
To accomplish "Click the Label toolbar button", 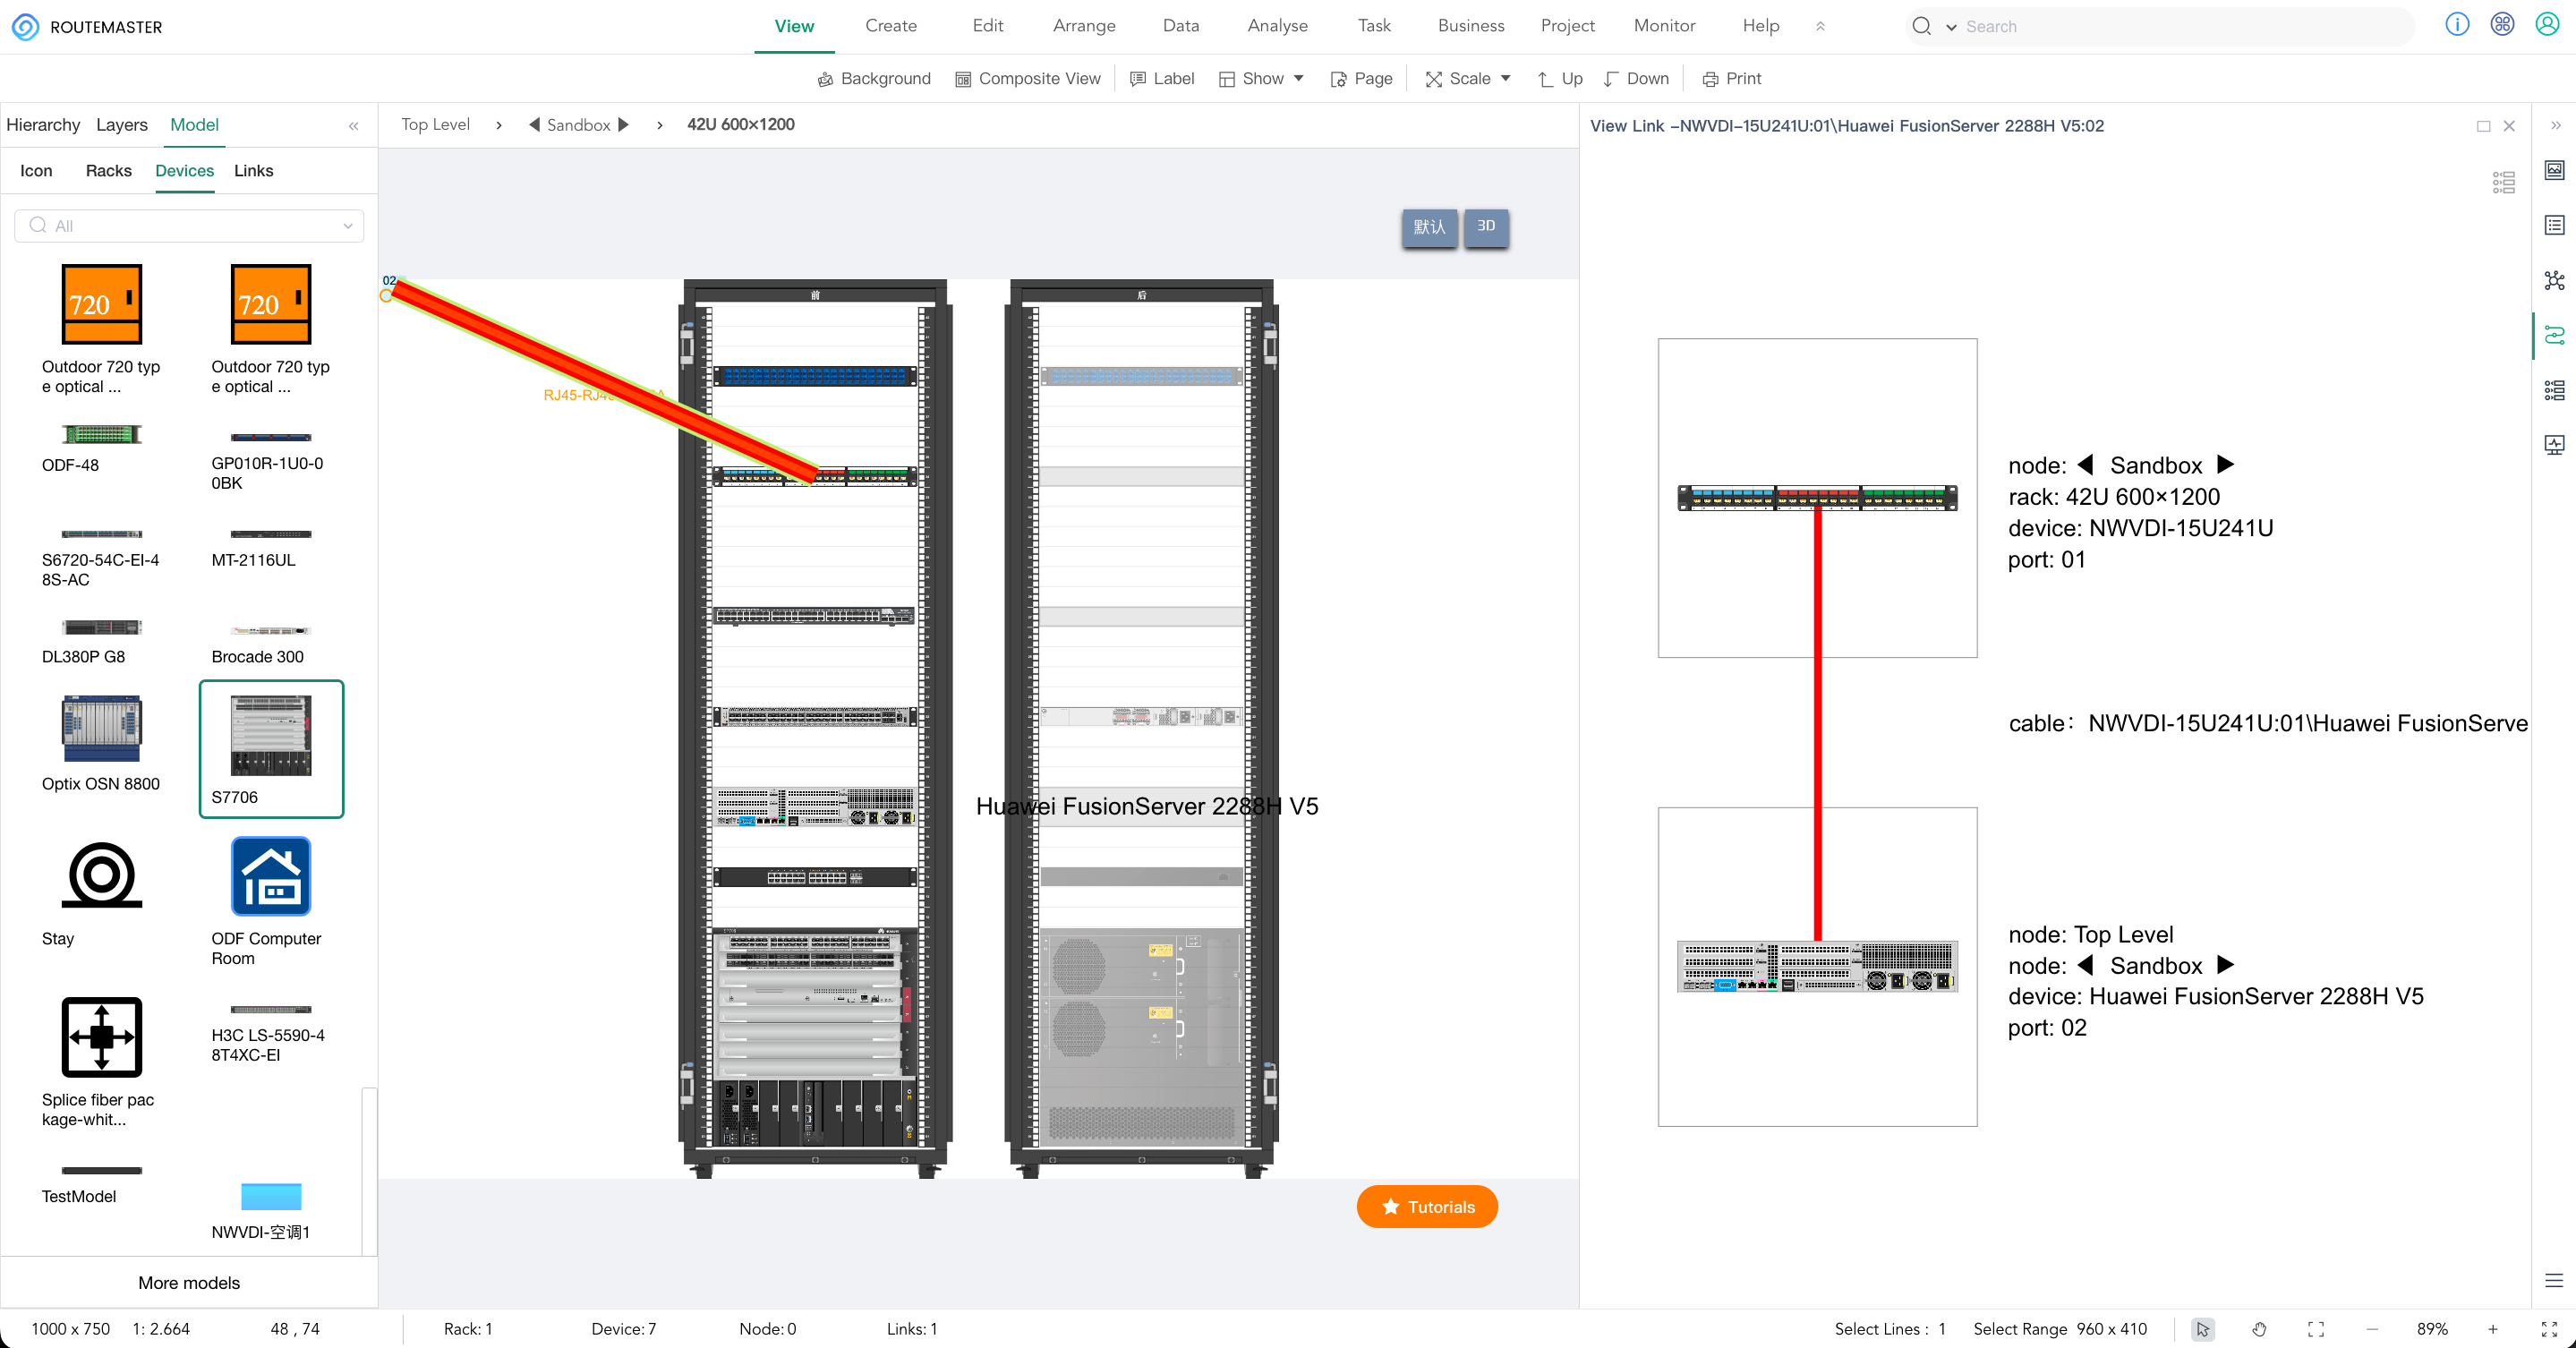I will (1162, 79).
